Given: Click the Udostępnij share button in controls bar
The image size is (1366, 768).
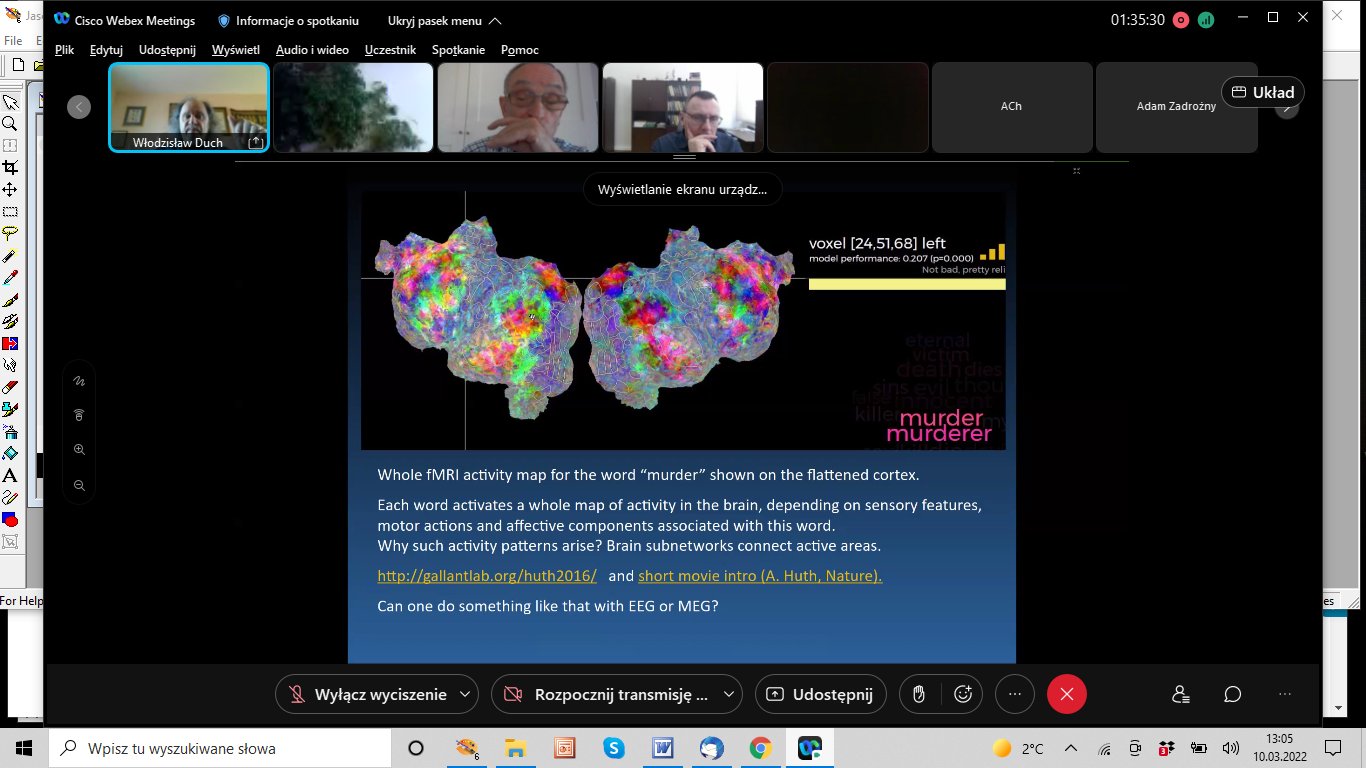Looking at the screenshot, I should [820, 694].
